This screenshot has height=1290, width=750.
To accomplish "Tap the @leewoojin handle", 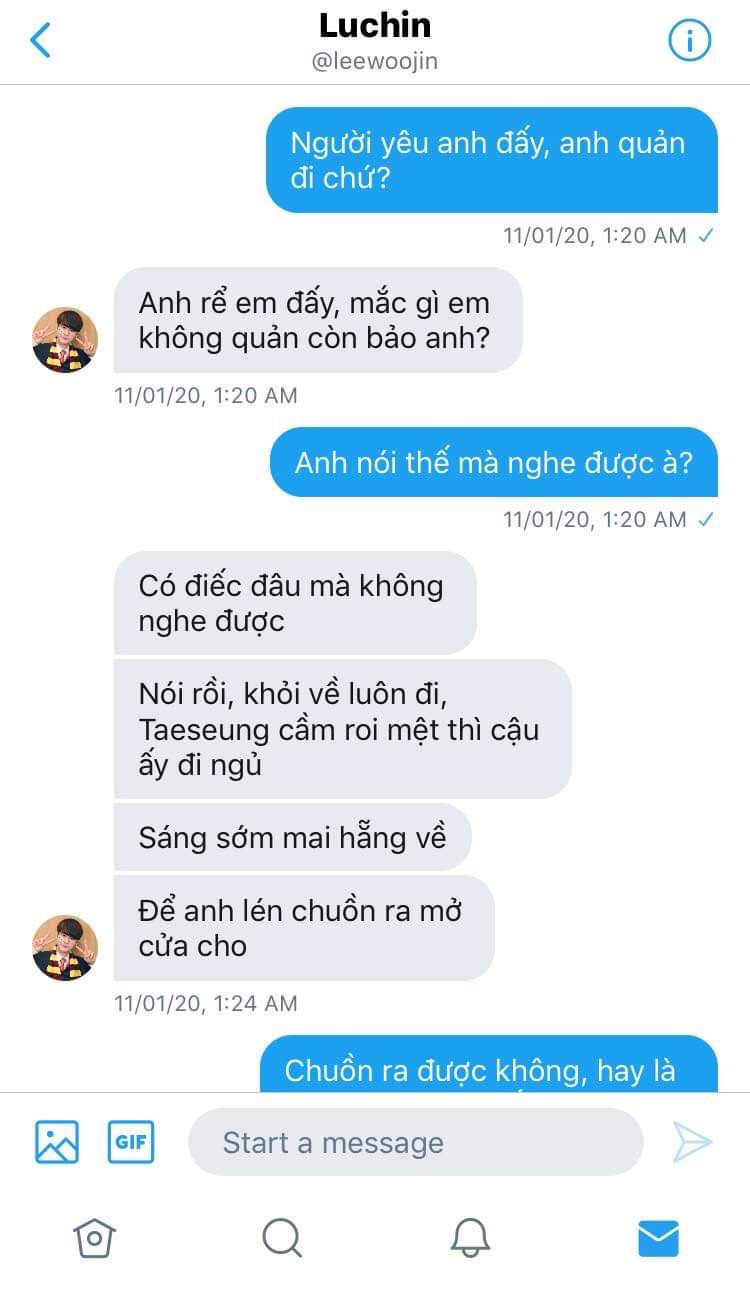I will 375,61.
